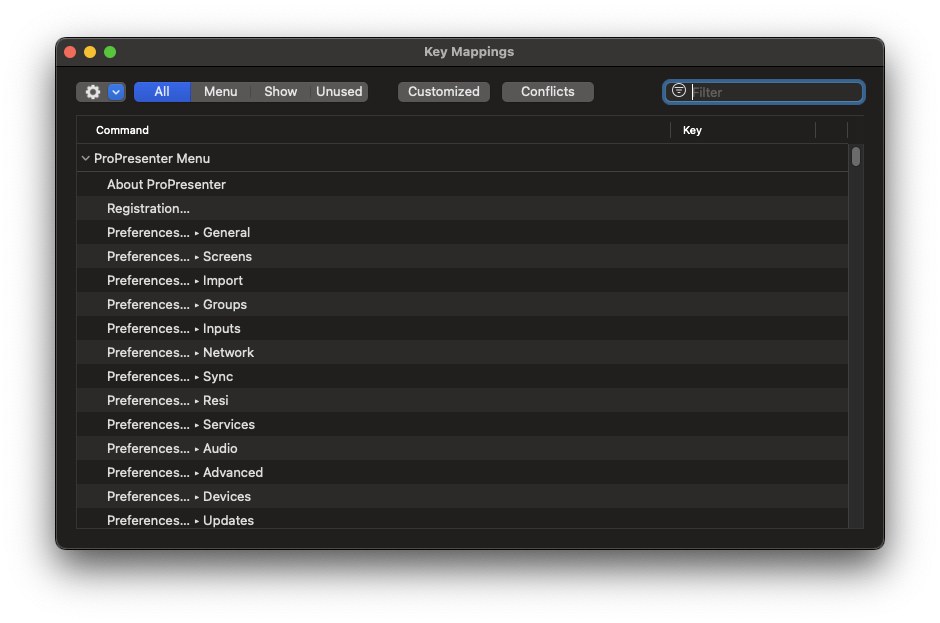This screenshot has height=623, width=940.
Task: Select Preferences... Updates row
Action: [462, 519]
